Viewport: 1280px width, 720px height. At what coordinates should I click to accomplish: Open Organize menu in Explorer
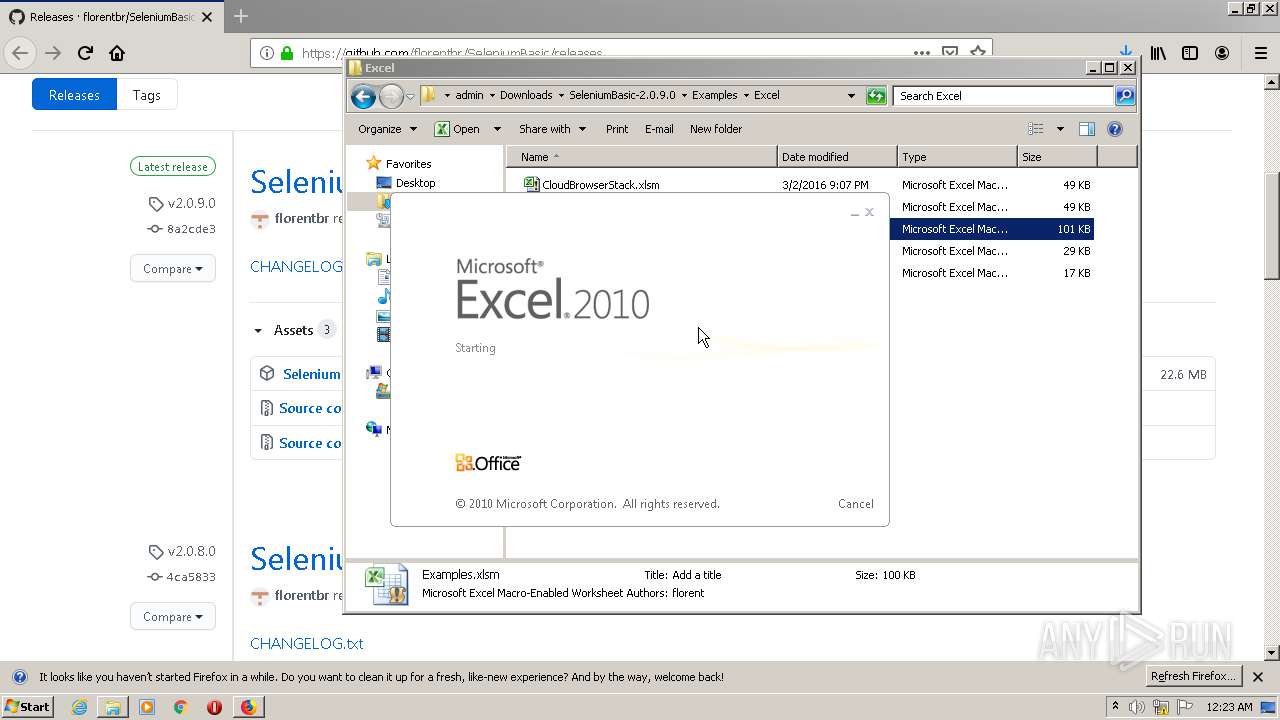(387, 129)
